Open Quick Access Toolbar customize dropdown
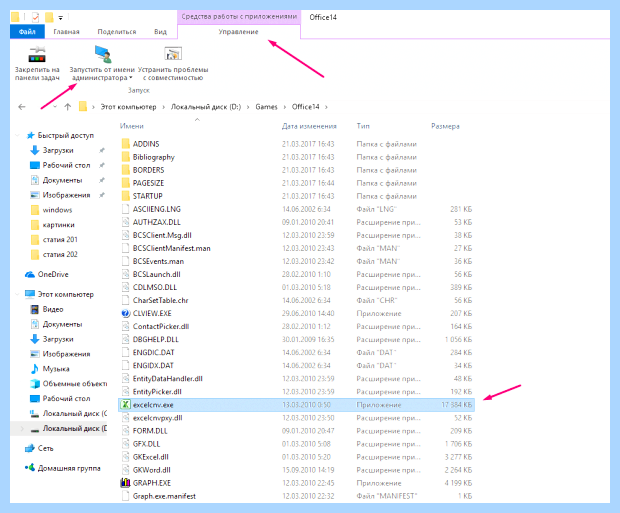 60,18
